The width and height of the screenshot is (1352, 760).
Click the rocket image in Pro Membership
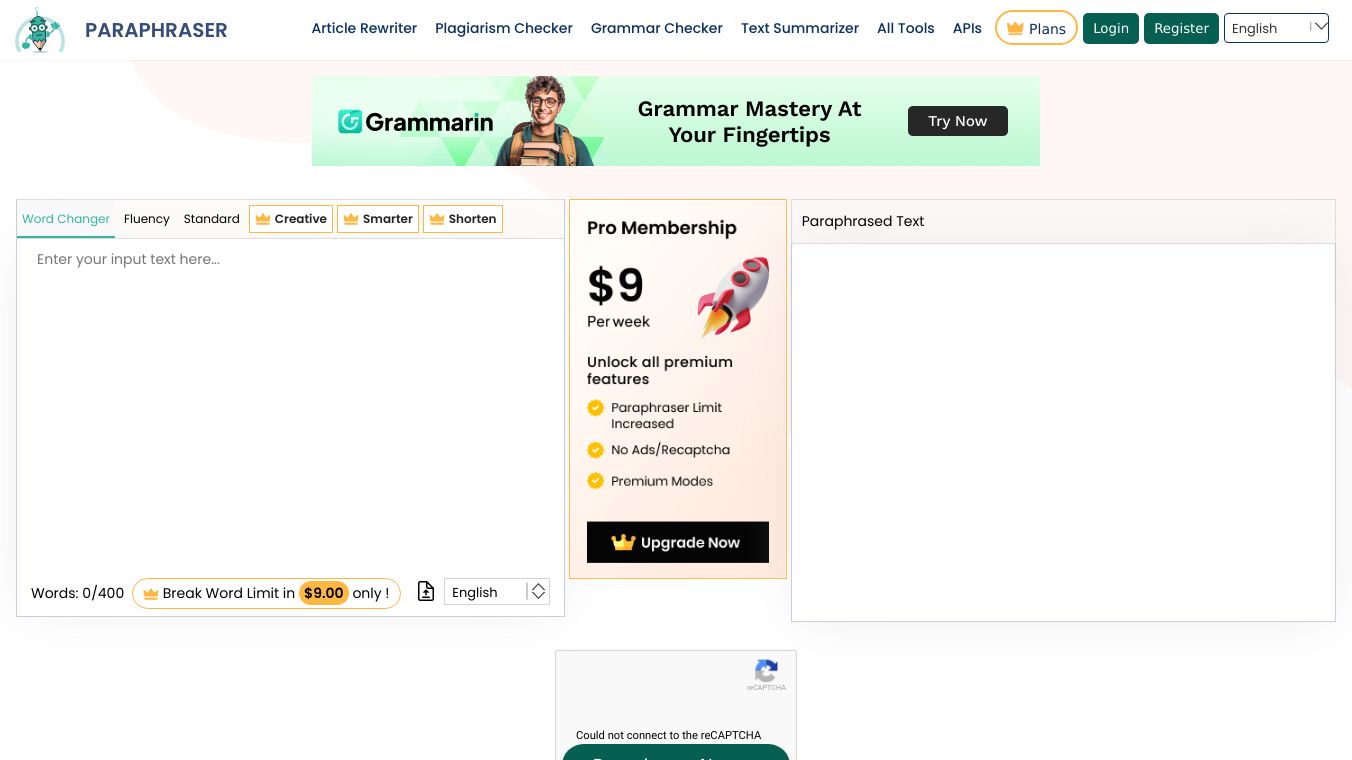tap(733, 297)
